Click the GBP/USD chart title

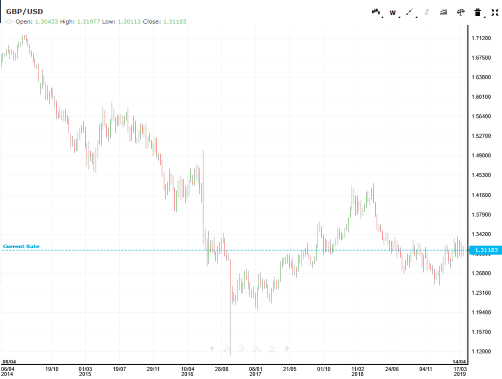pyautogui.click(x=24, y=12)
